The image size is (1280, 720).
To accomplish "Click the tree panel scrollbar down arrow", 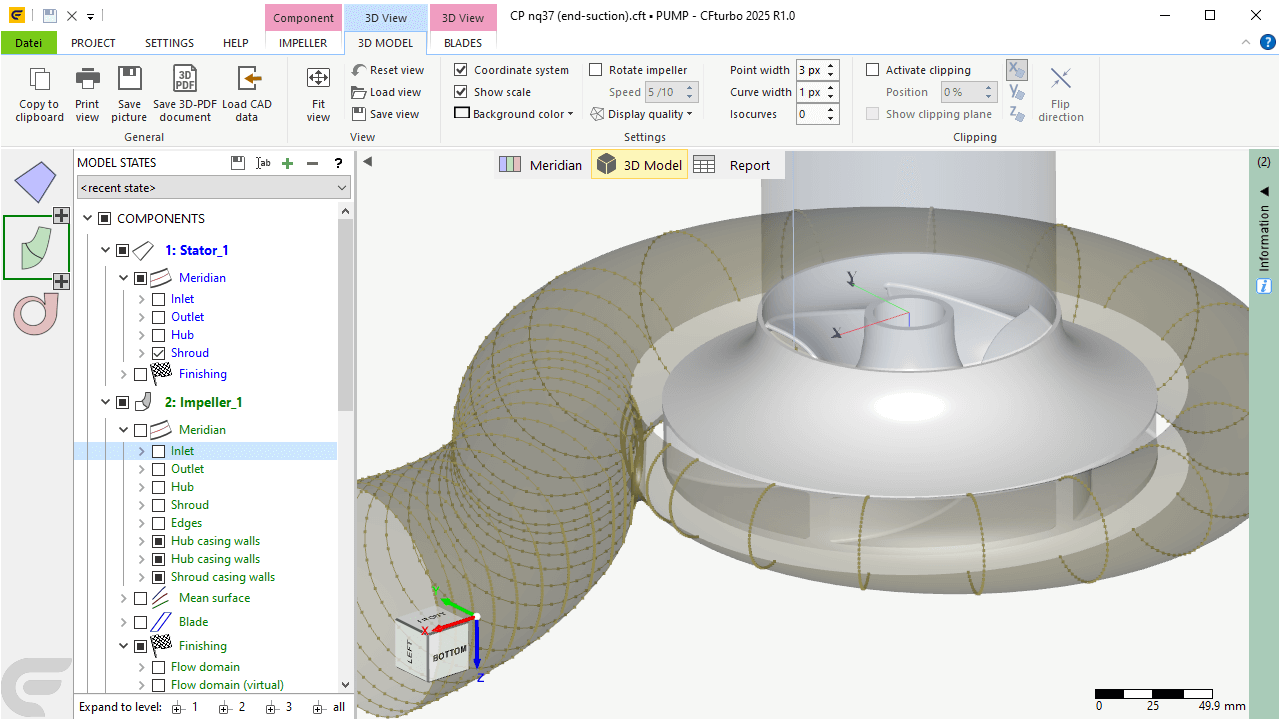I will (345, 685).
